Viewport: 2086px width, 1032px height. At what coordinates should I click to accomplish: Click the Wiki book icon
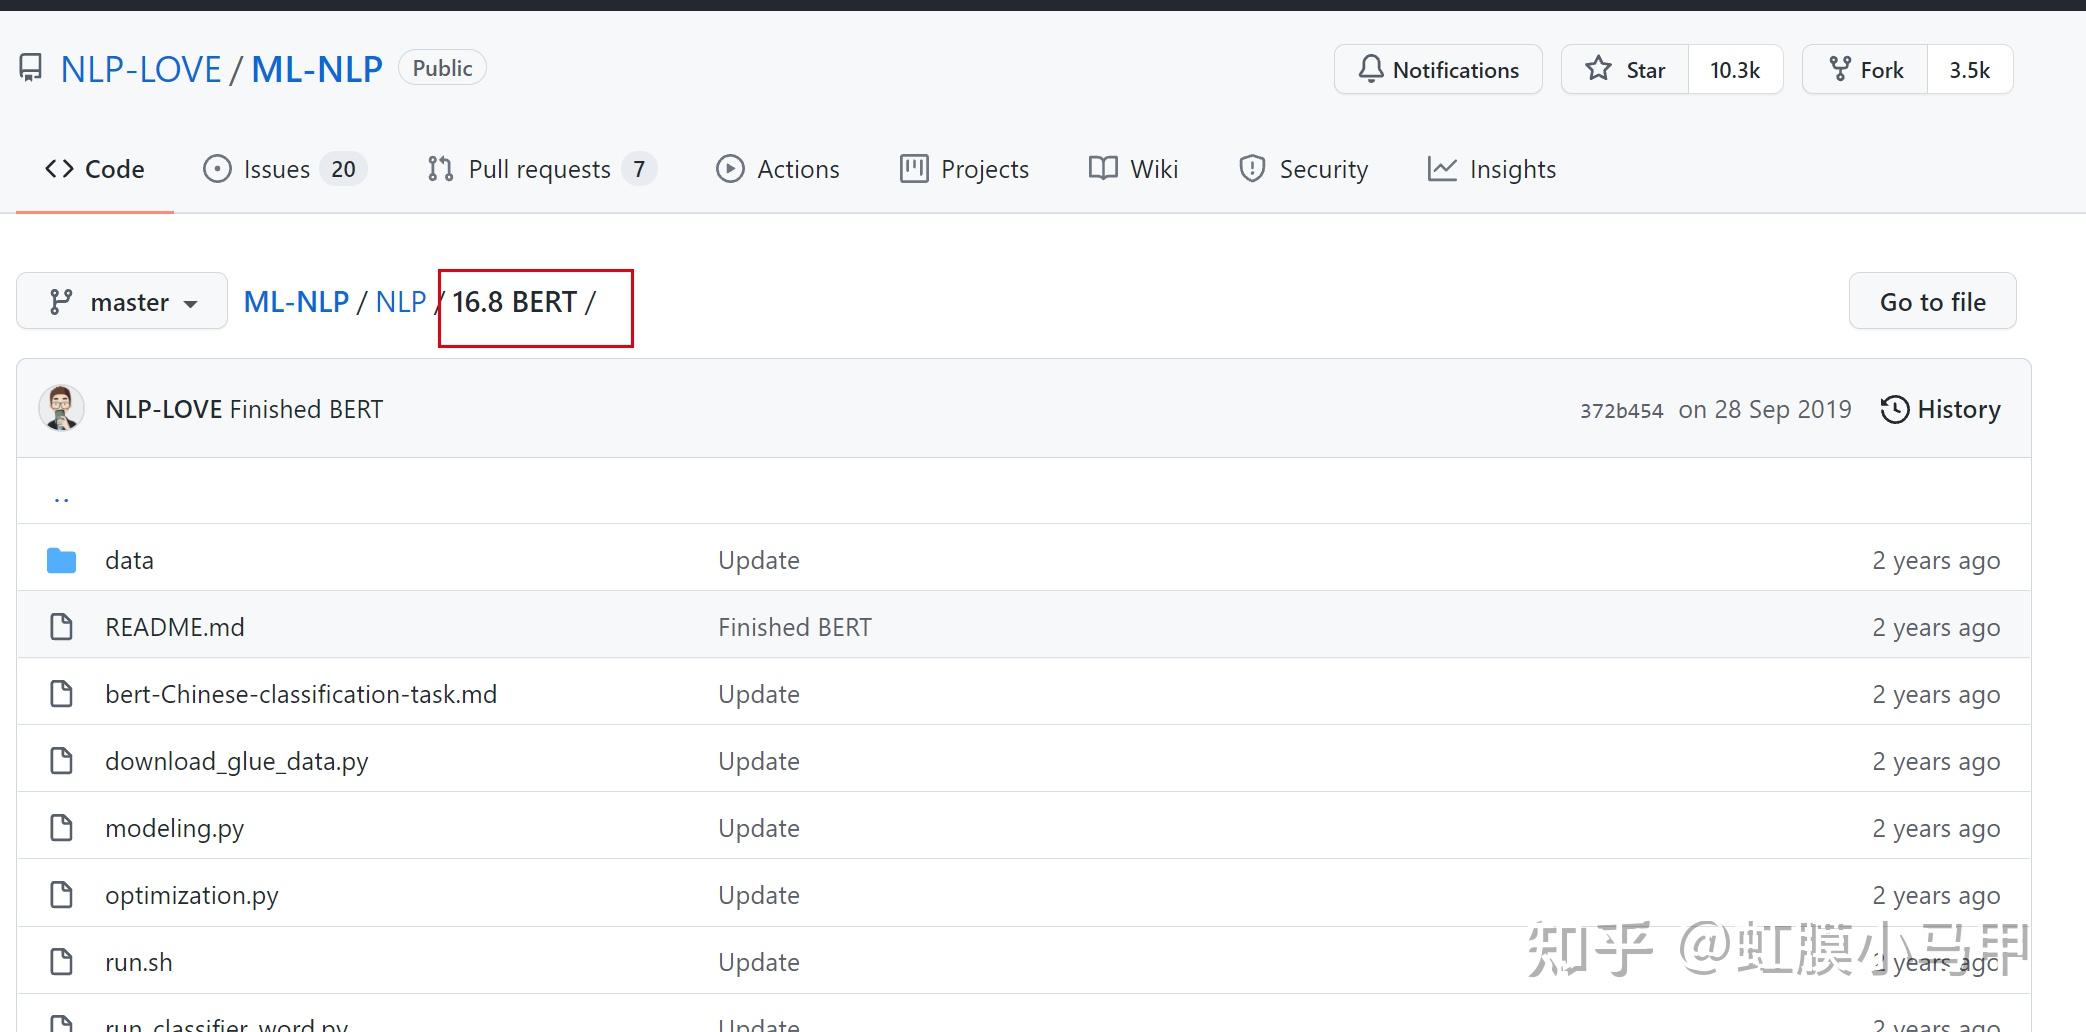point(1103,169)
